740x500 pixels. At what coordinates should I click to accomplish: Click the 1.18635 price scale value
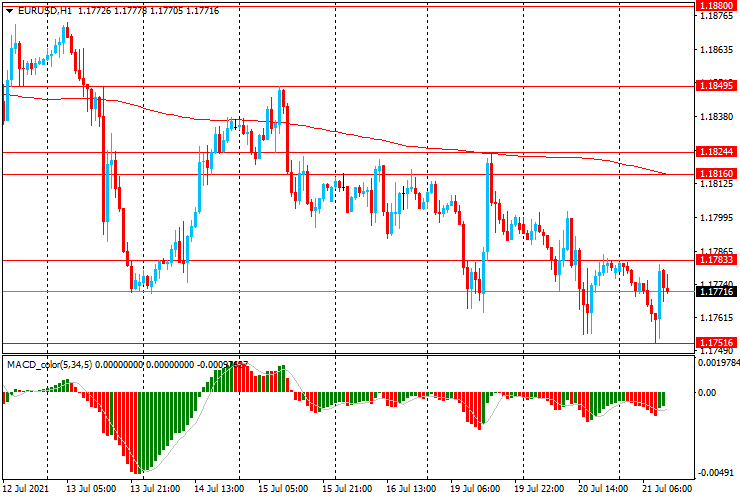(717, 50)
